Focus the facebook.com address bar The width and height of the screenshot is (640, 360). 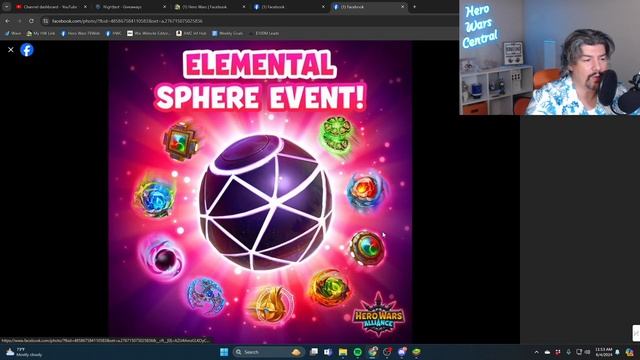tap(249, 21)
